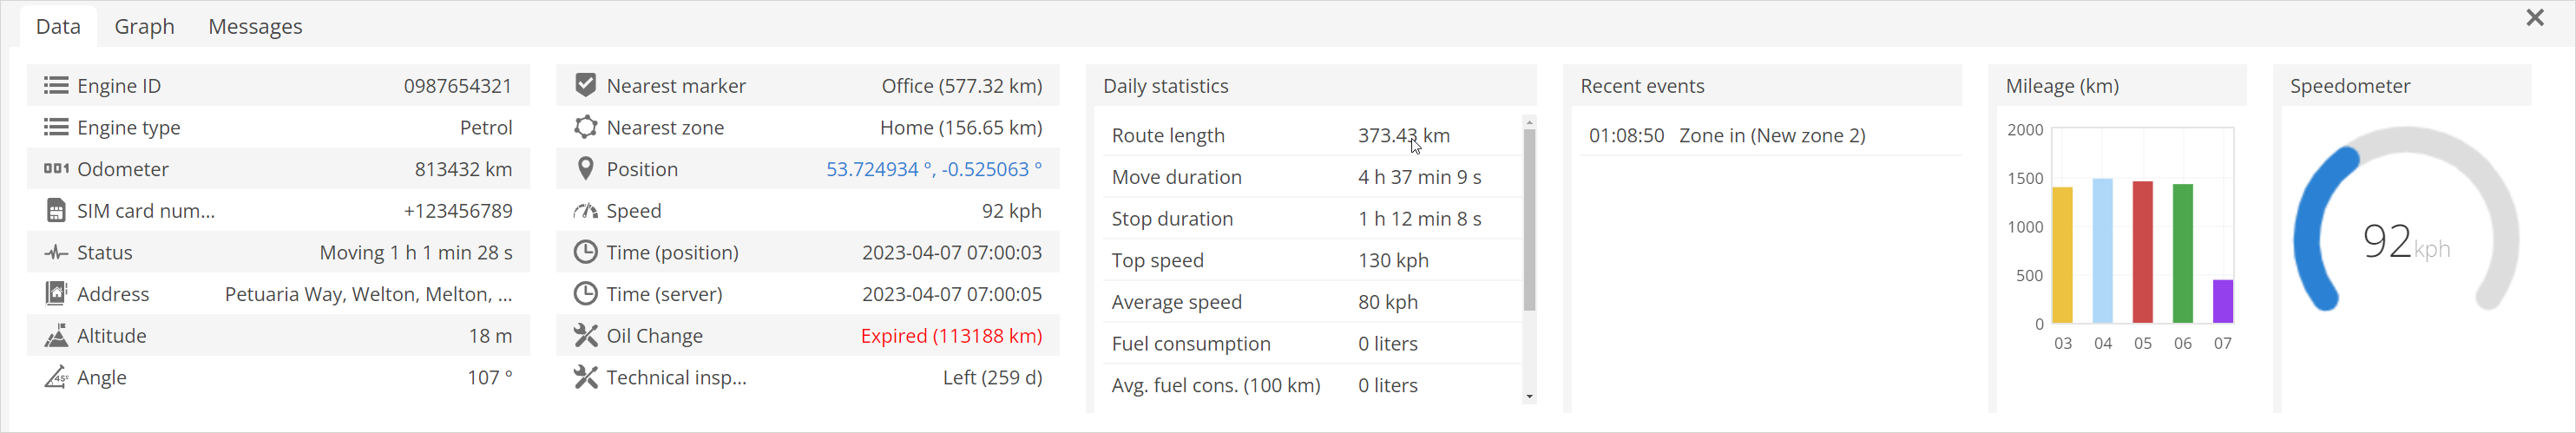2576x433 pixels.
Task: Click the Odometer counter icon
Action: click(x=56, y=169)
